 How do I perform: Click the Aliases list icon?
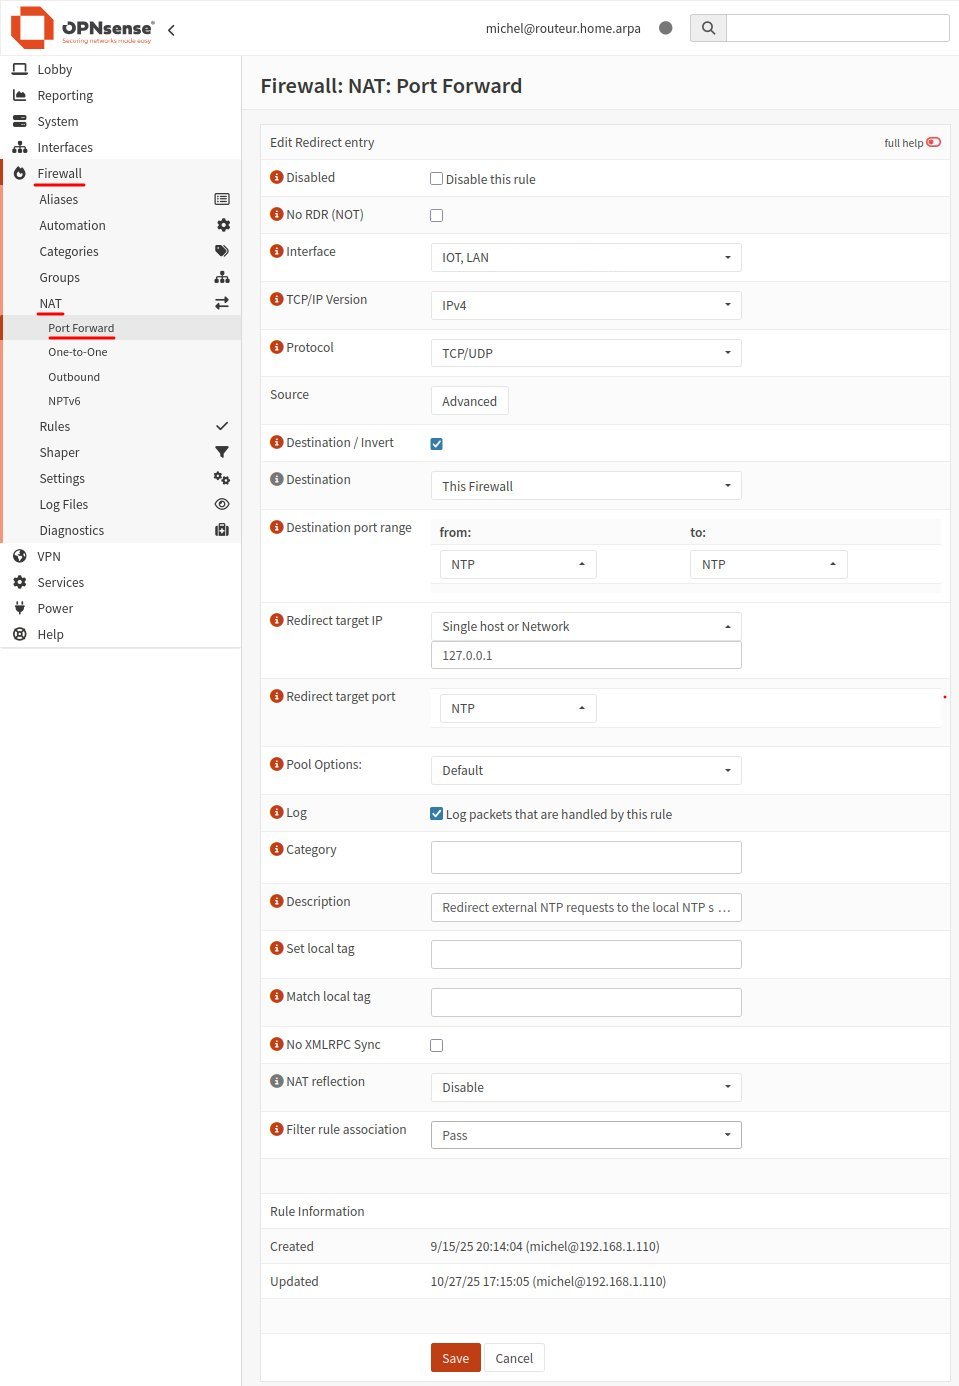(x=222, y=199)
